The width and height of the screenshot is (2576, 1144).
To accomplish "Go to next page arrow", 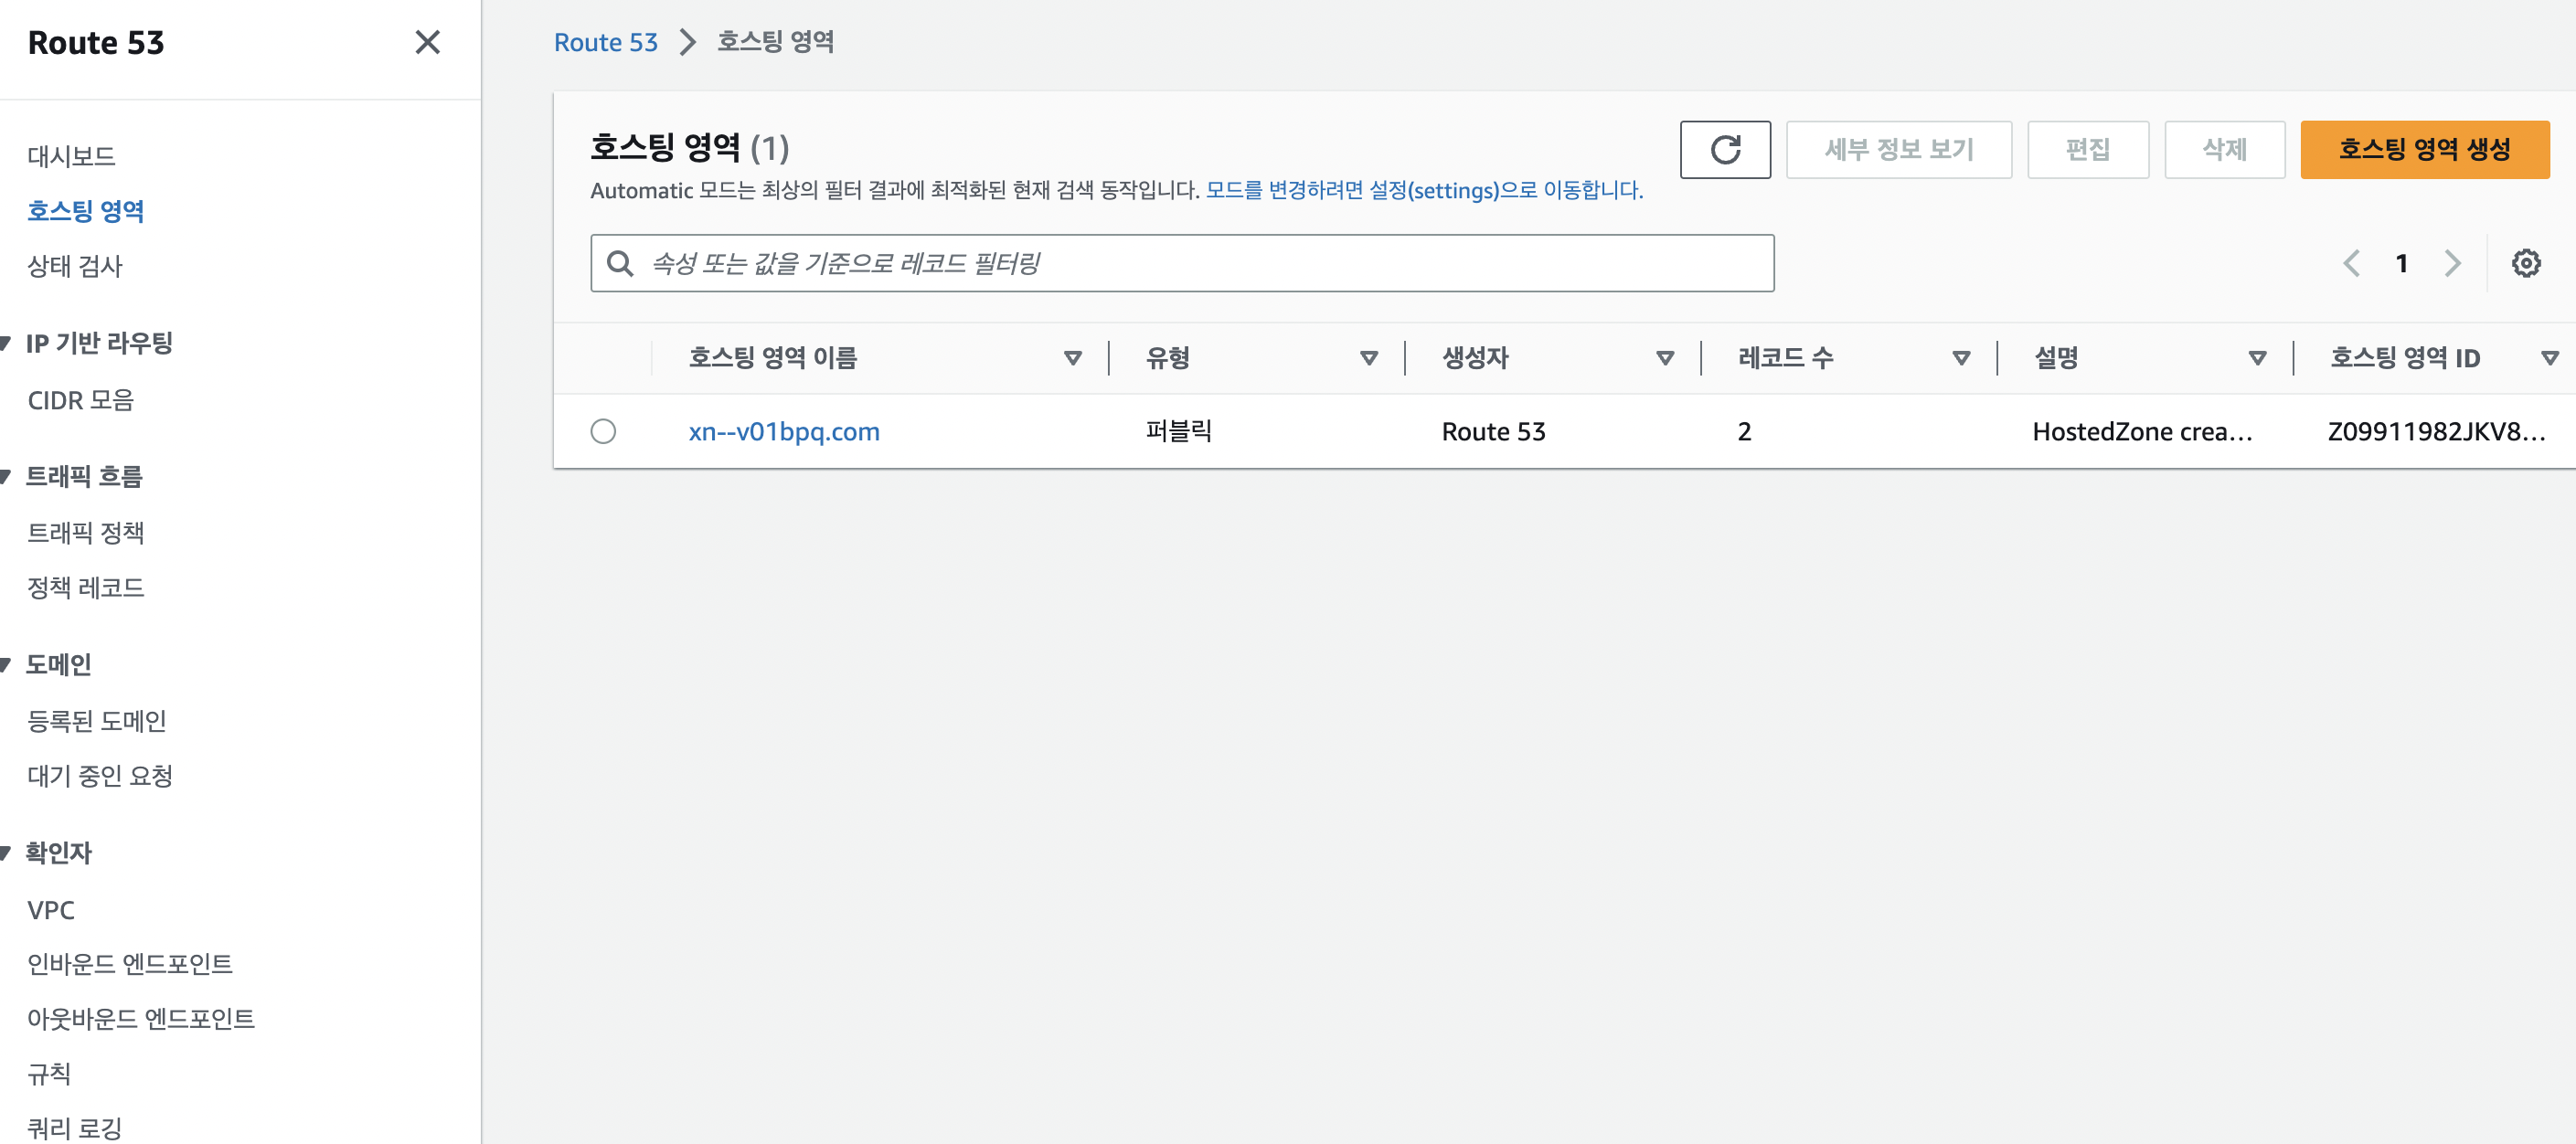I will pyautogui.click(x=2452, y=263).
